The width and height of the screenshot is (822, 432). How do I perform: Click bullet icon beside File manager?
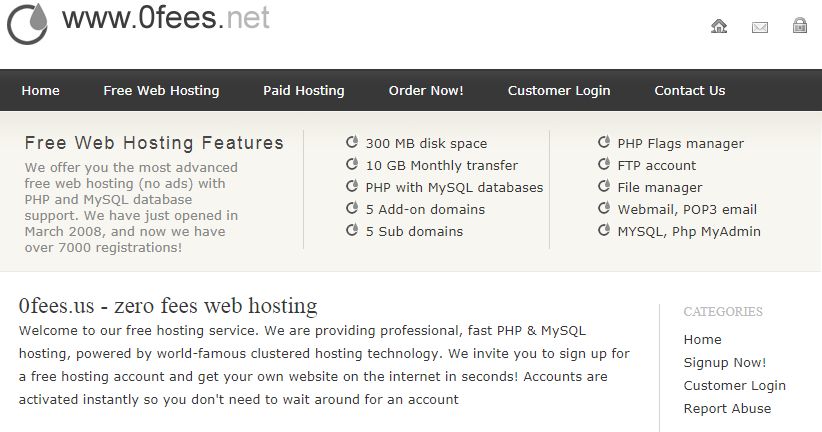click(x=604, y=186)
